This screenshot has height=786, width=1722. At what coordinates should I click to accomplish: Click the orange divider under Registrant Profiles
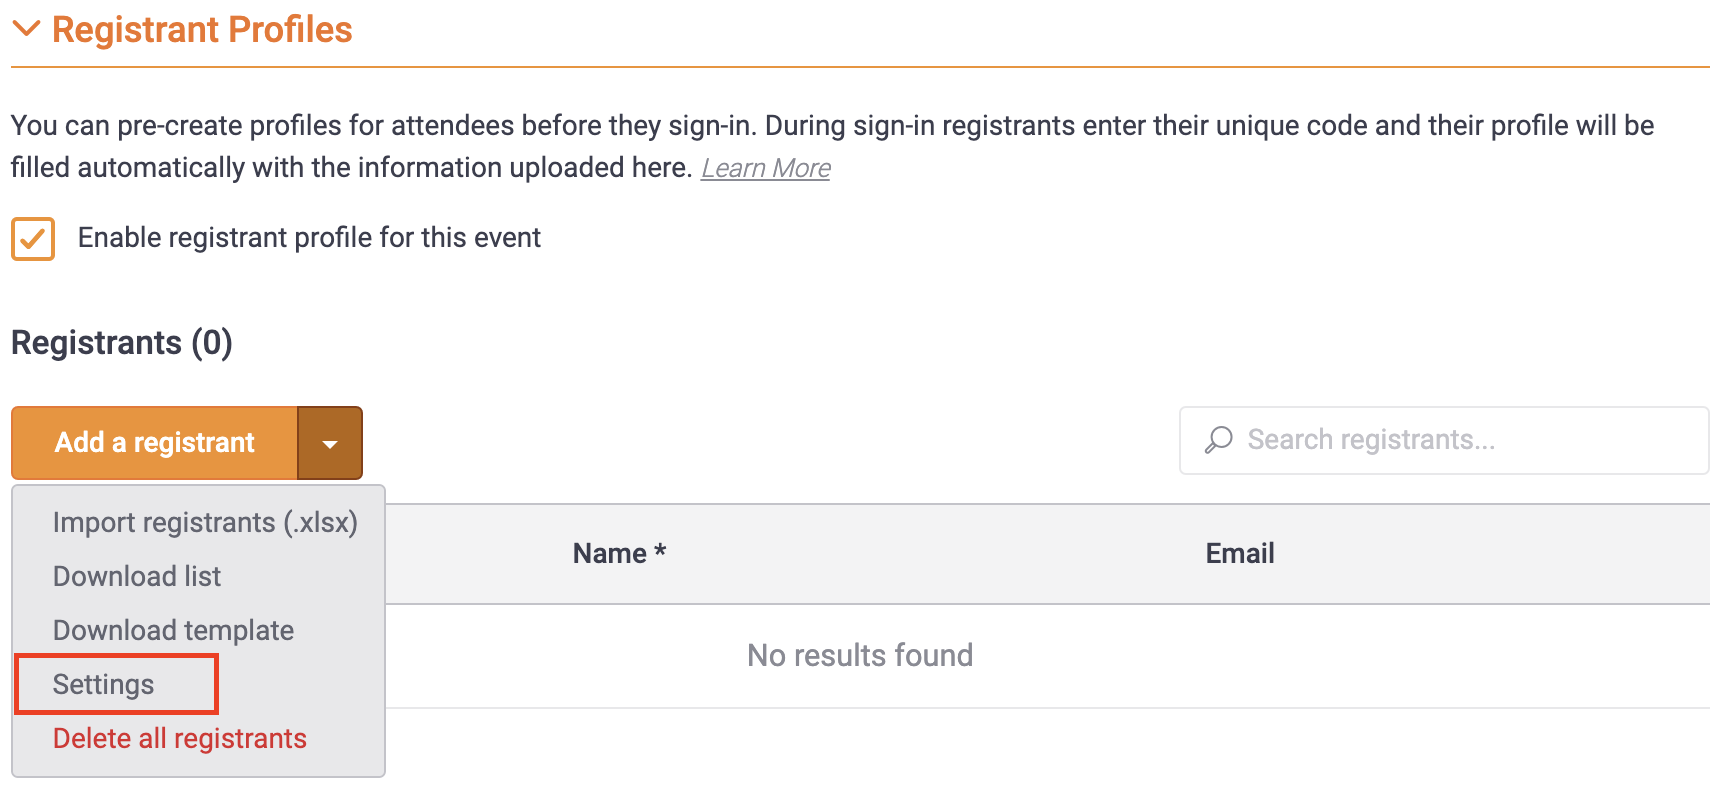click(x=860, y=67)
